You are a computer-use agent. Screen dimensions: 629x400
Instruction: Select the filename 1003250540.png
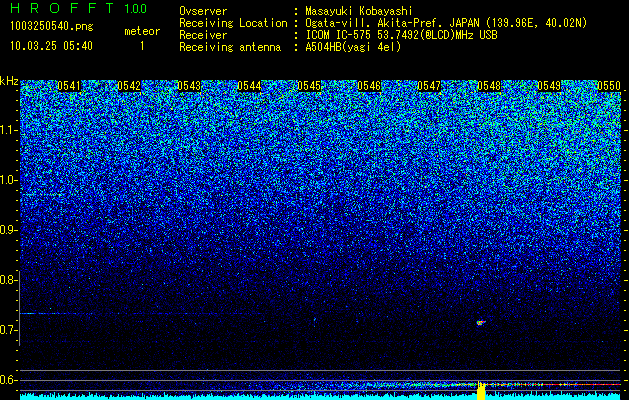[x=52, y=27]
